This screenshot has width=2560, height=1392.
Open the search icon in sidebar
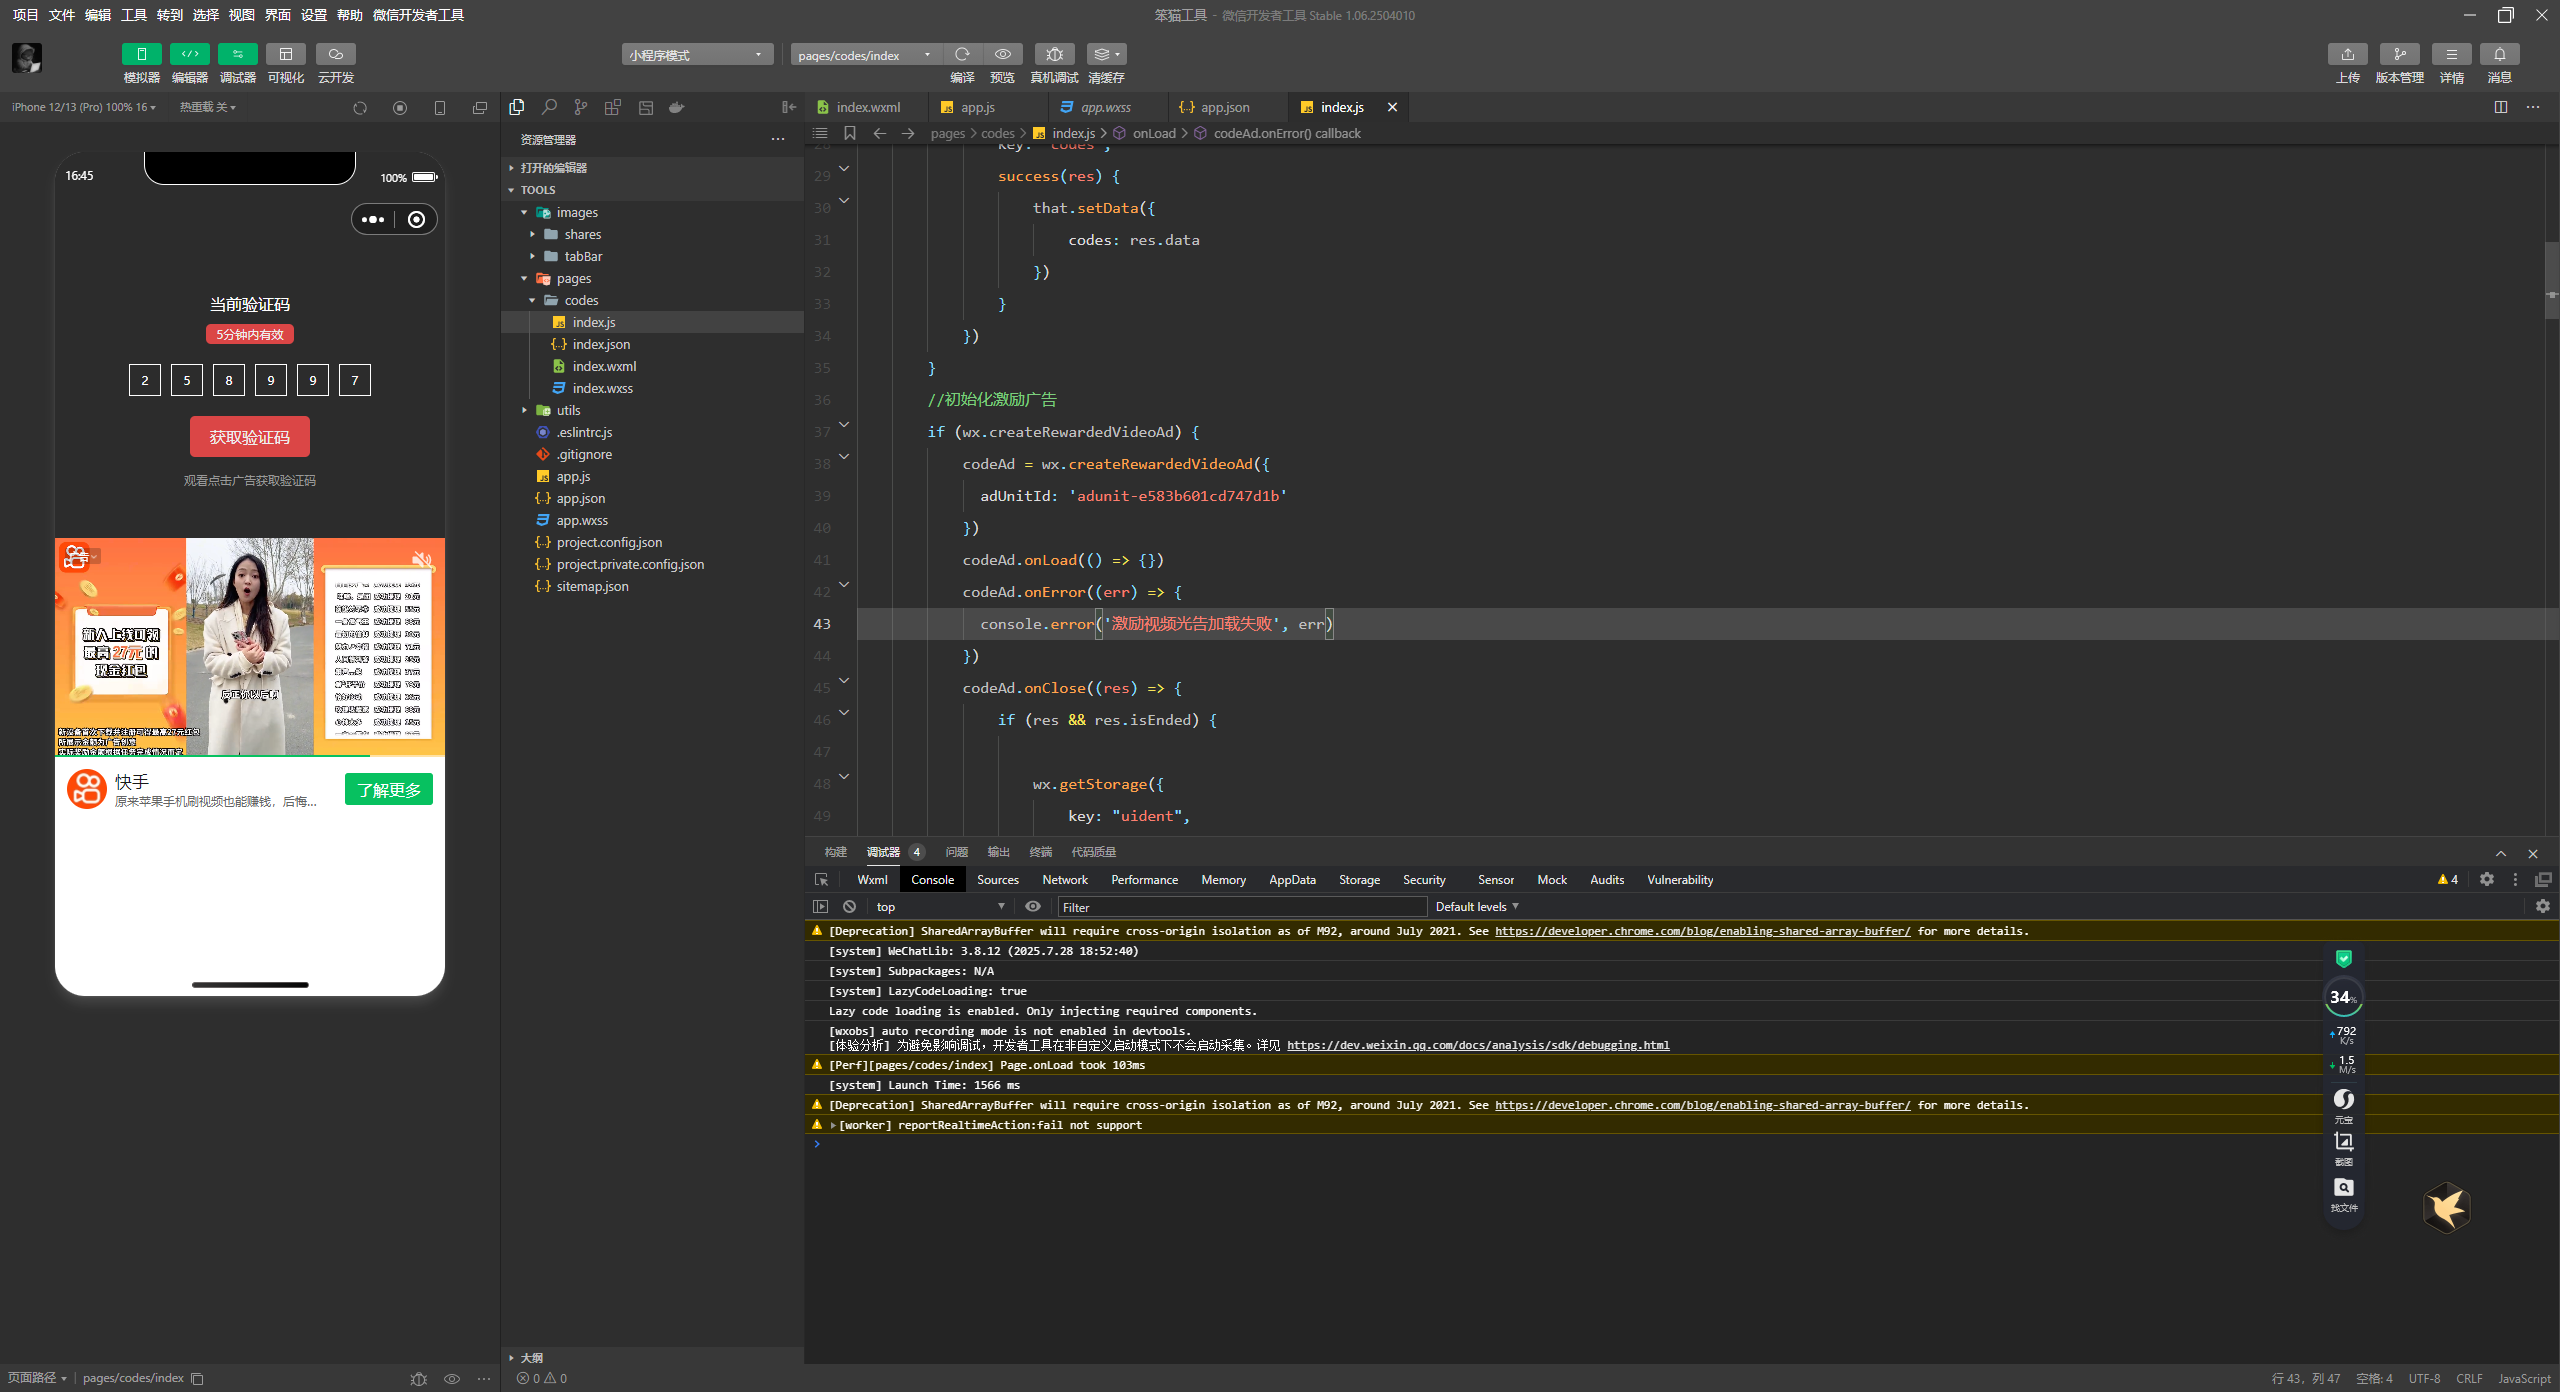click(549, 107)
